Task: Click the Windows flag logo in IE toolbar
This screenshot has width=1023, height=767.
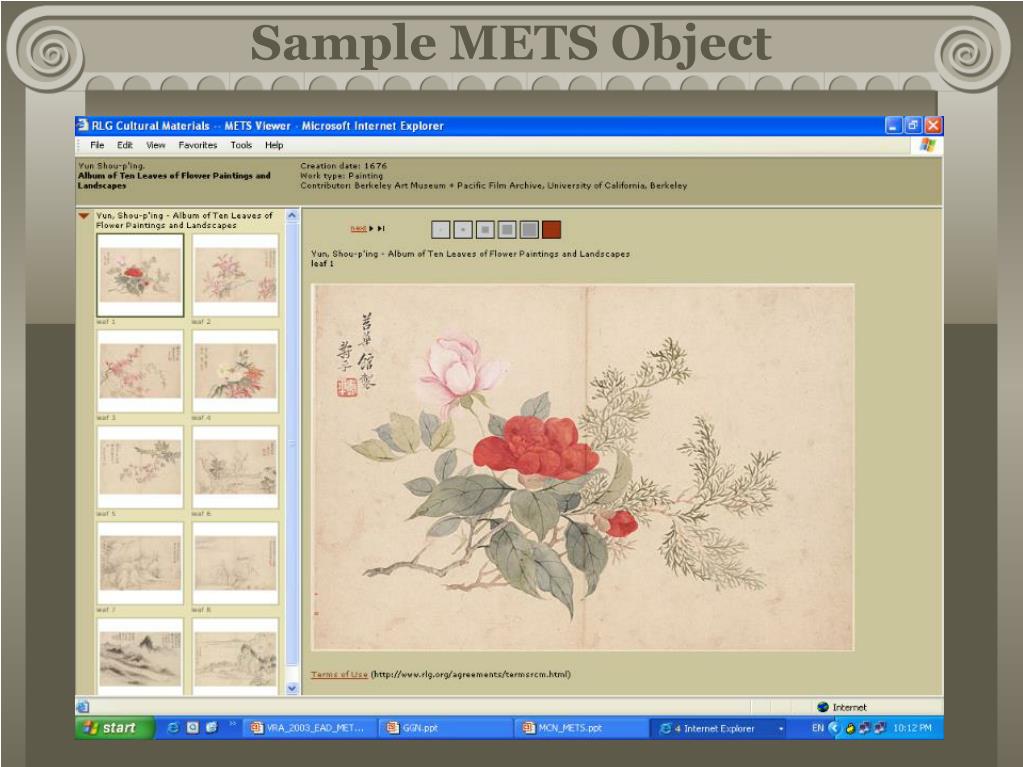Action: (927, 145)
